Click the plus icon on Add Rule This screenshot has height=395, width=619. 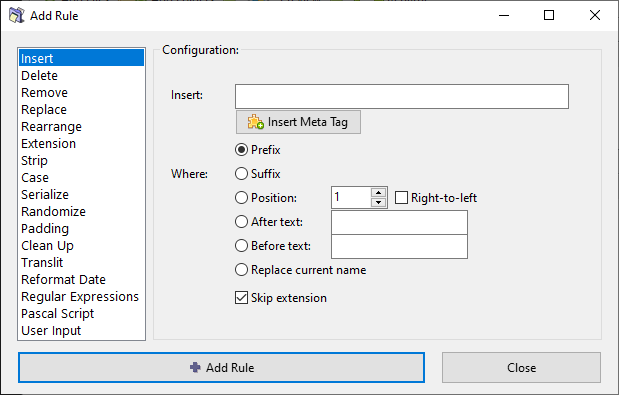(195, 367)
